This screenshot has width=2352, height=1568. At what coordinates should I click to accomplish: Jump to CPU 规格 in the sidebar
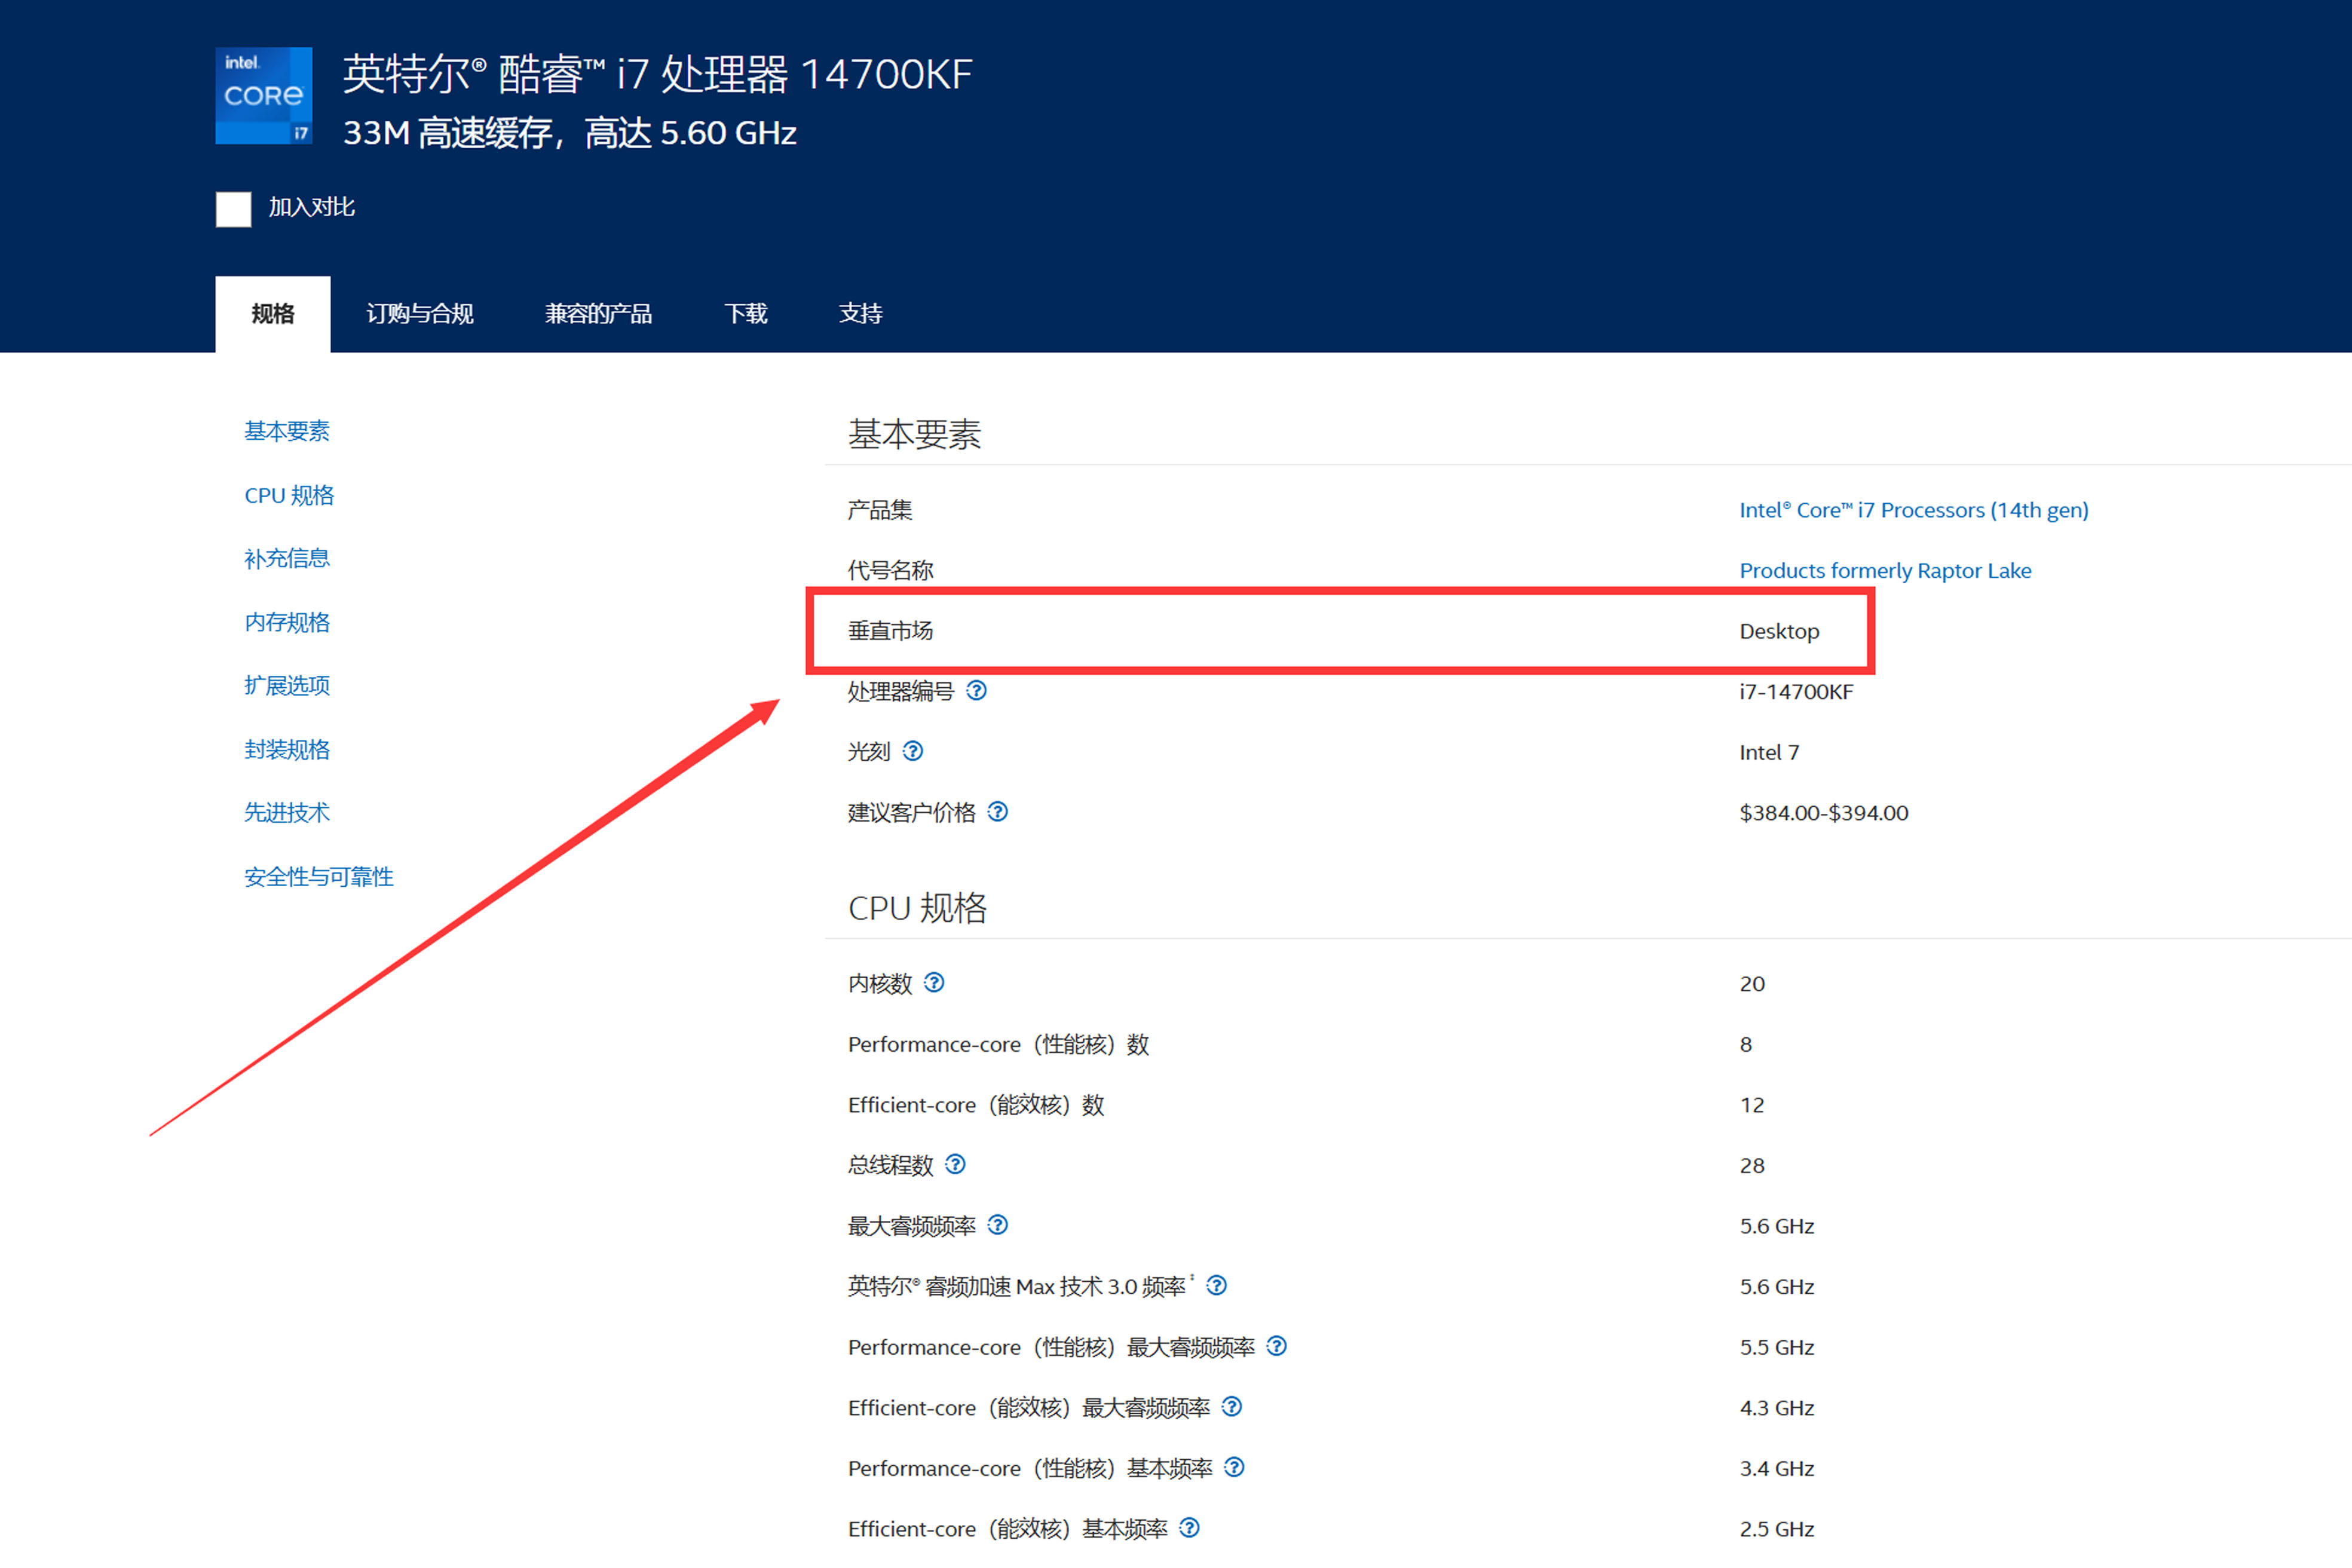[289, 495]
